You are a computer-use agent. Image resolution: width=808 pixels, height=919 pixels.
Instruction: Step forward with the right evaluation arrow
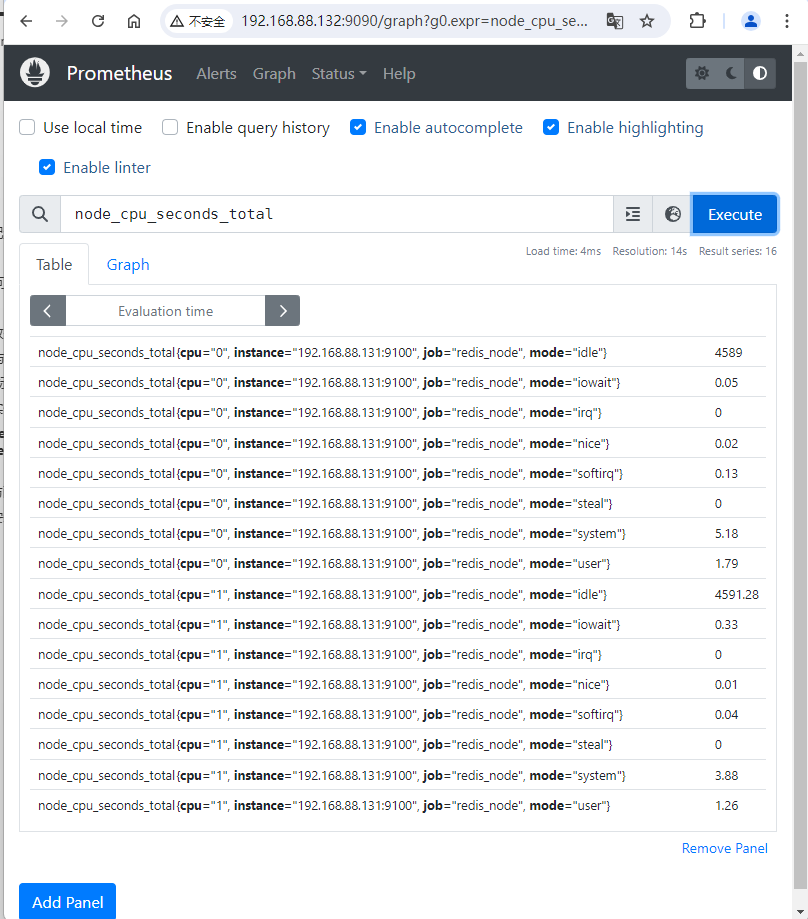pos(282,310)
